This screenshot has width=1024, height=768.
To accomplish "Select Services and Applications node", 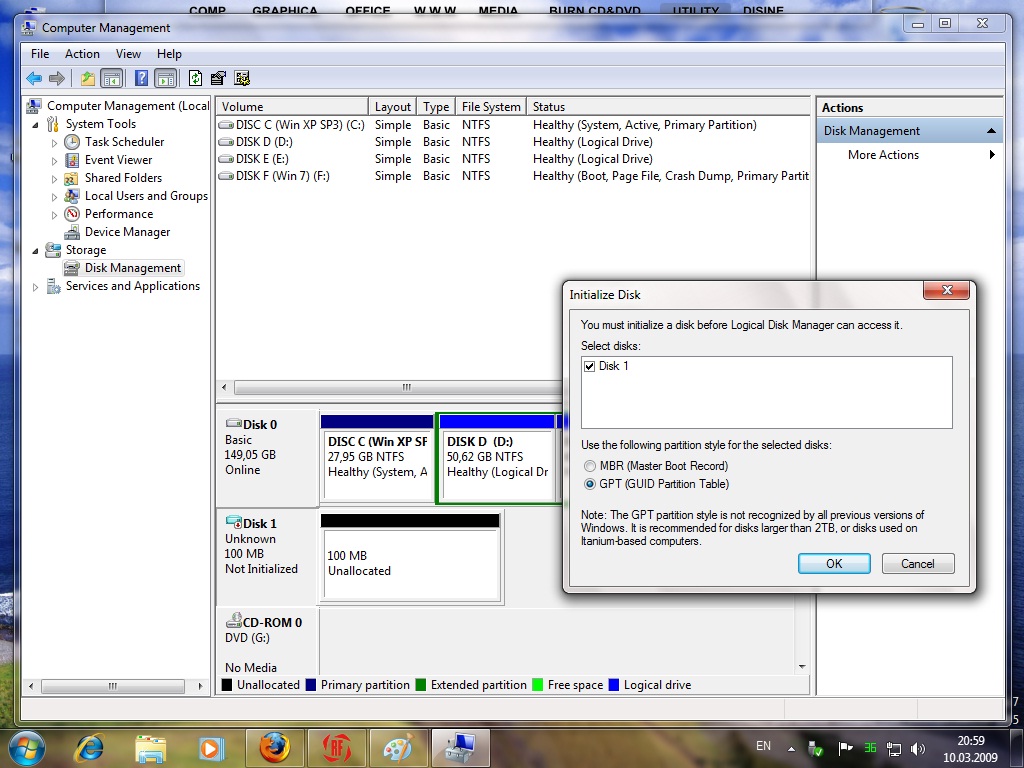I will (133, 286).
